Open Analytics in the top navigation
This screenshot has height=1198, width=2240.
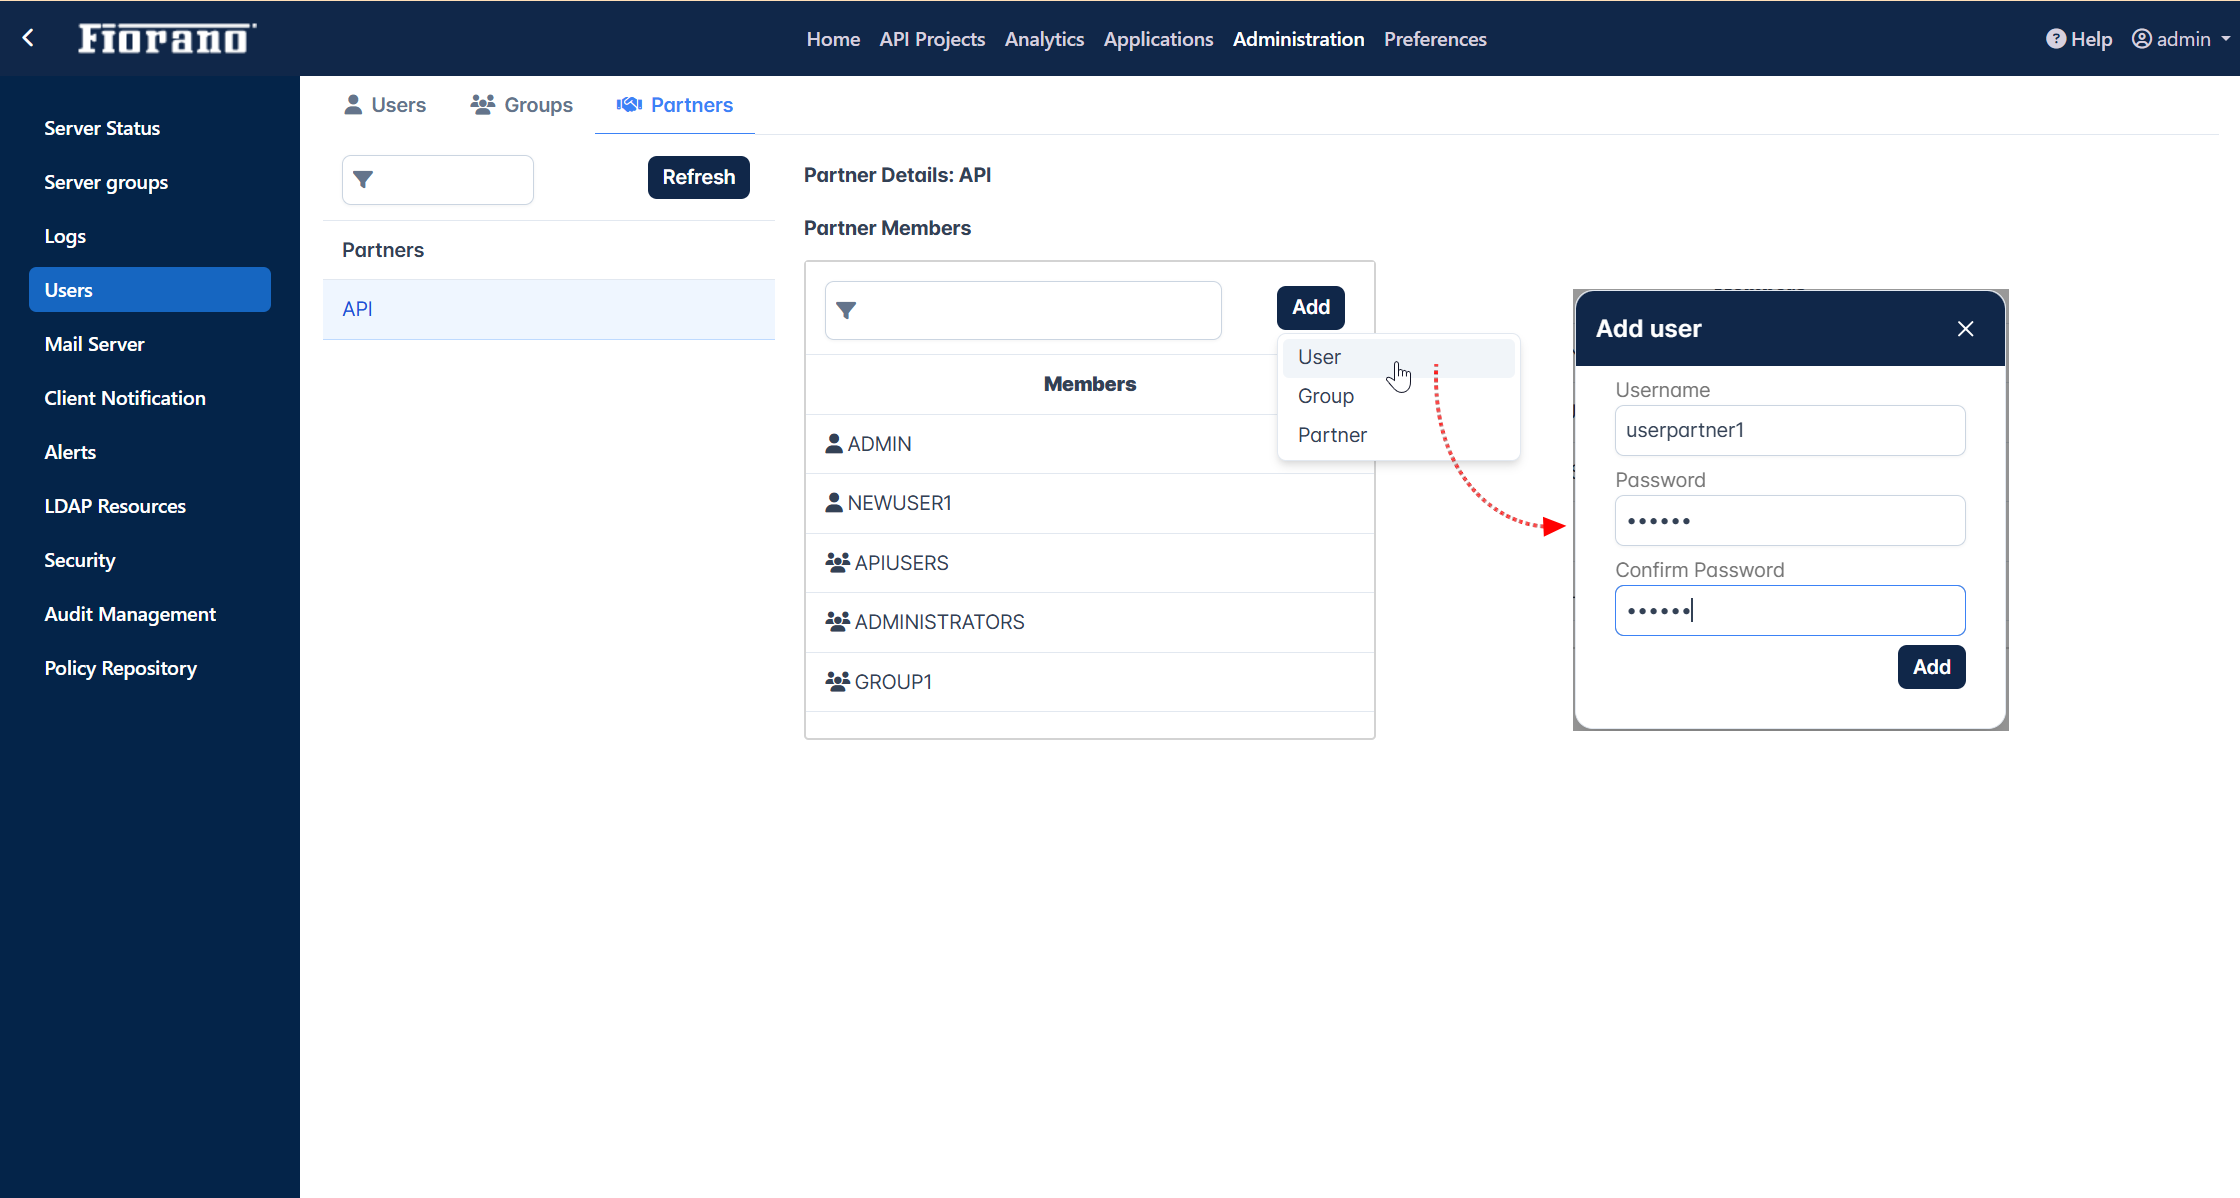(1044, 39)
